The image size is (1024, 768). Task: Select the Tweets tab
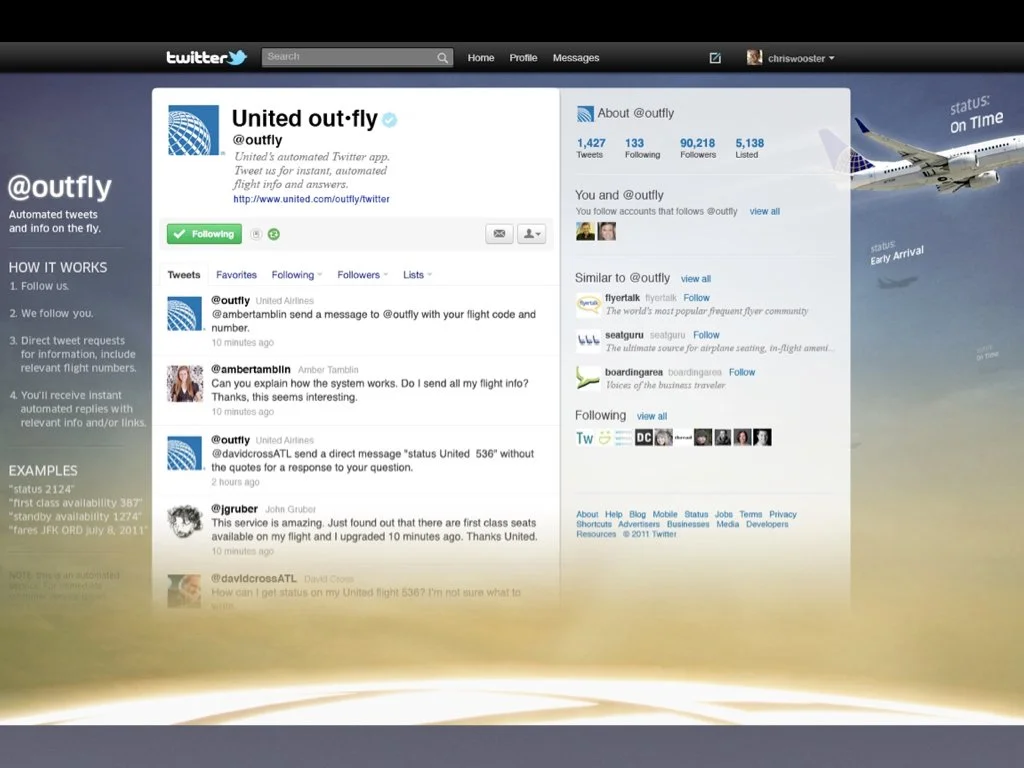[x=184, y=275]
